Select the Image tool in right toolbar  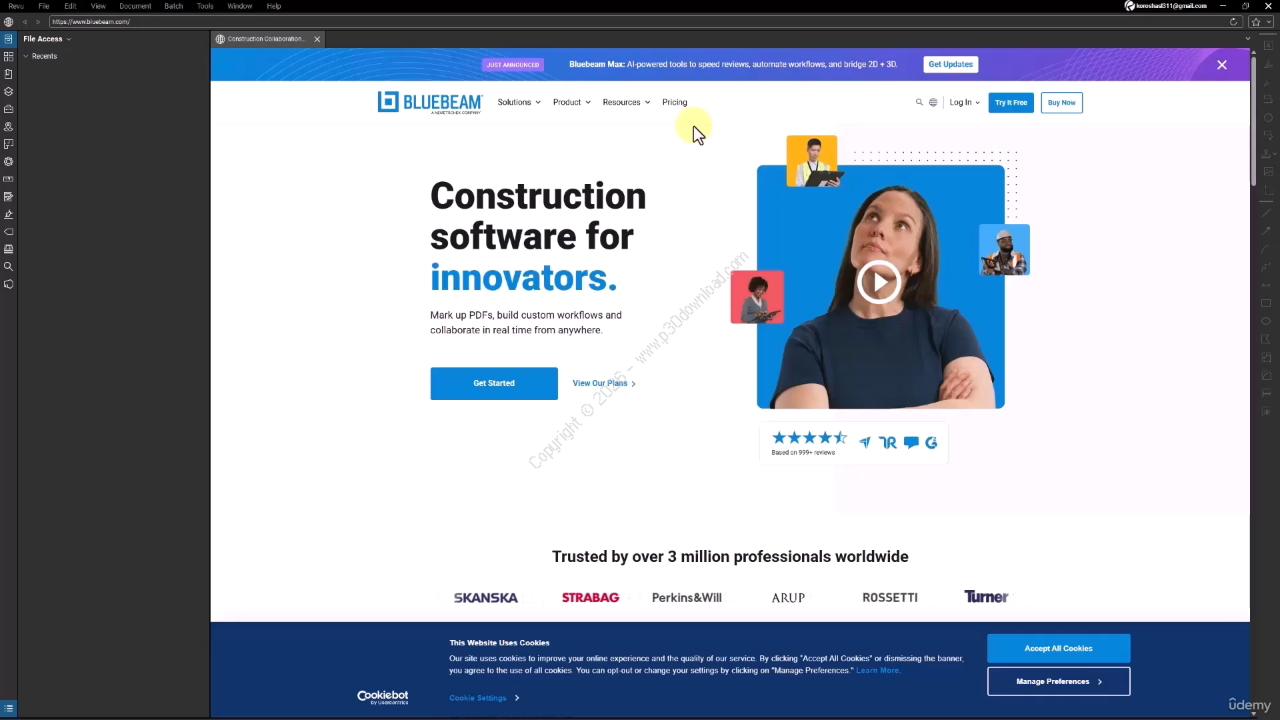point(1266,171)
